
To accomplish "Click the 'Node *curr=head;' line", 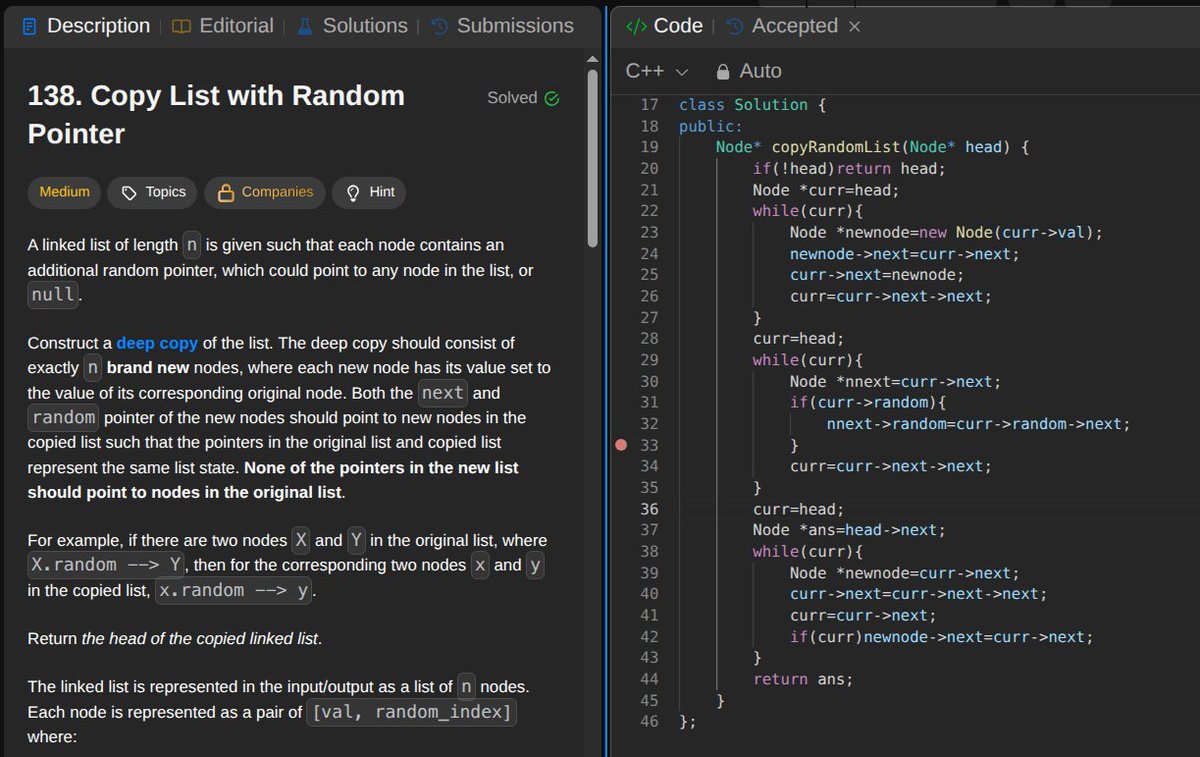I will pos(826,190).
